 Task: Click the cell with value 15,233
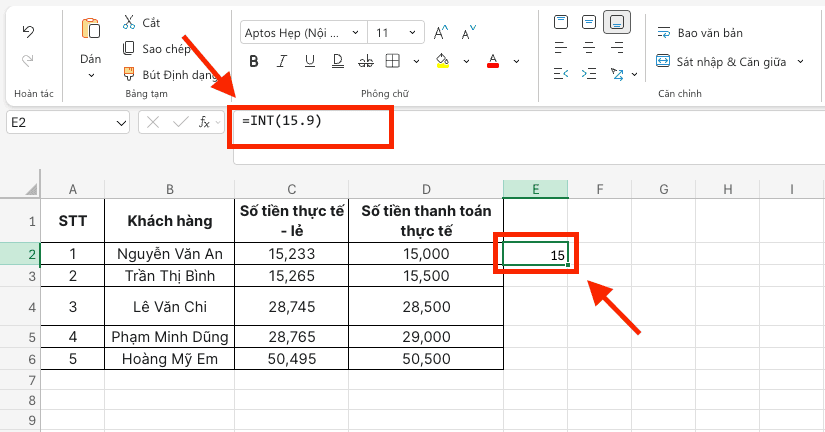[291, 254]
